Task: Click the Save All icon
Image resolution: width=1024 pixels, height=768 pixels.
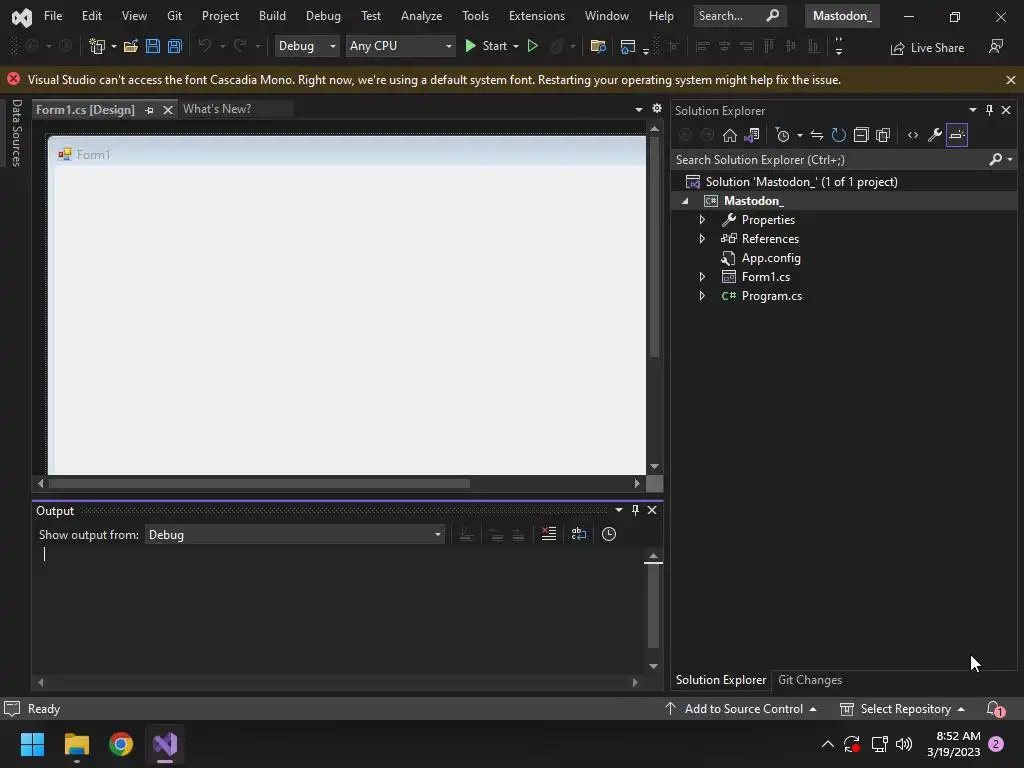Action: point(174,46)
